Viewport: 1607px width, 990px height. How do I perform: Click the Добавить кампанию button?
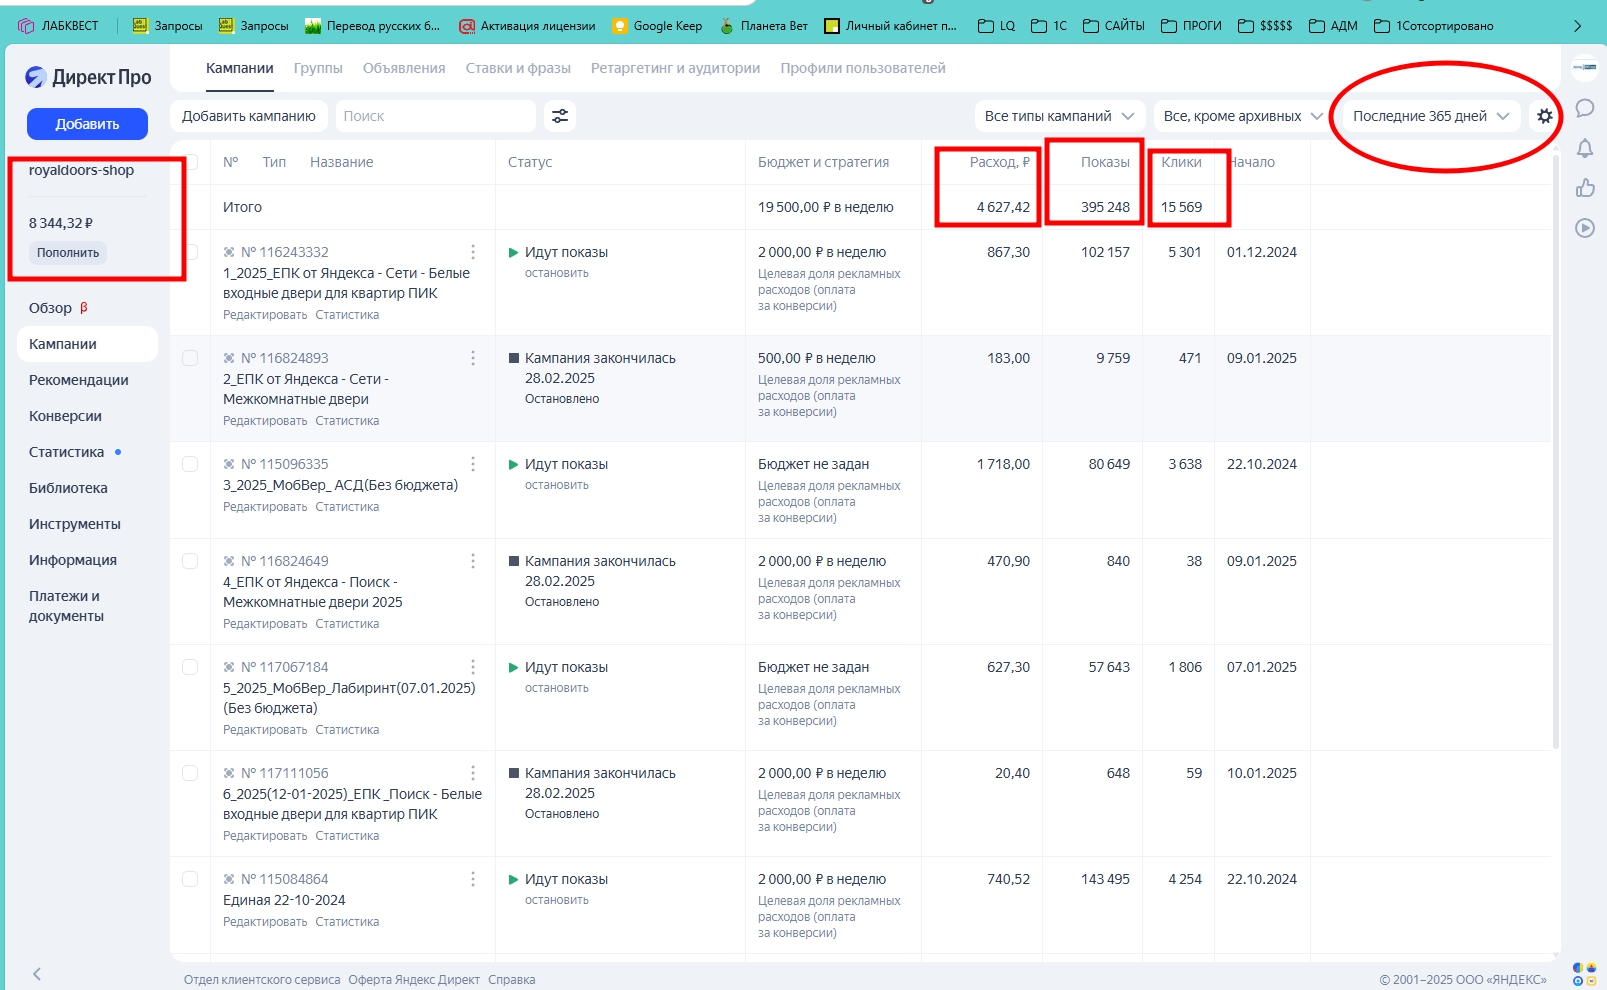coord(249,116)
